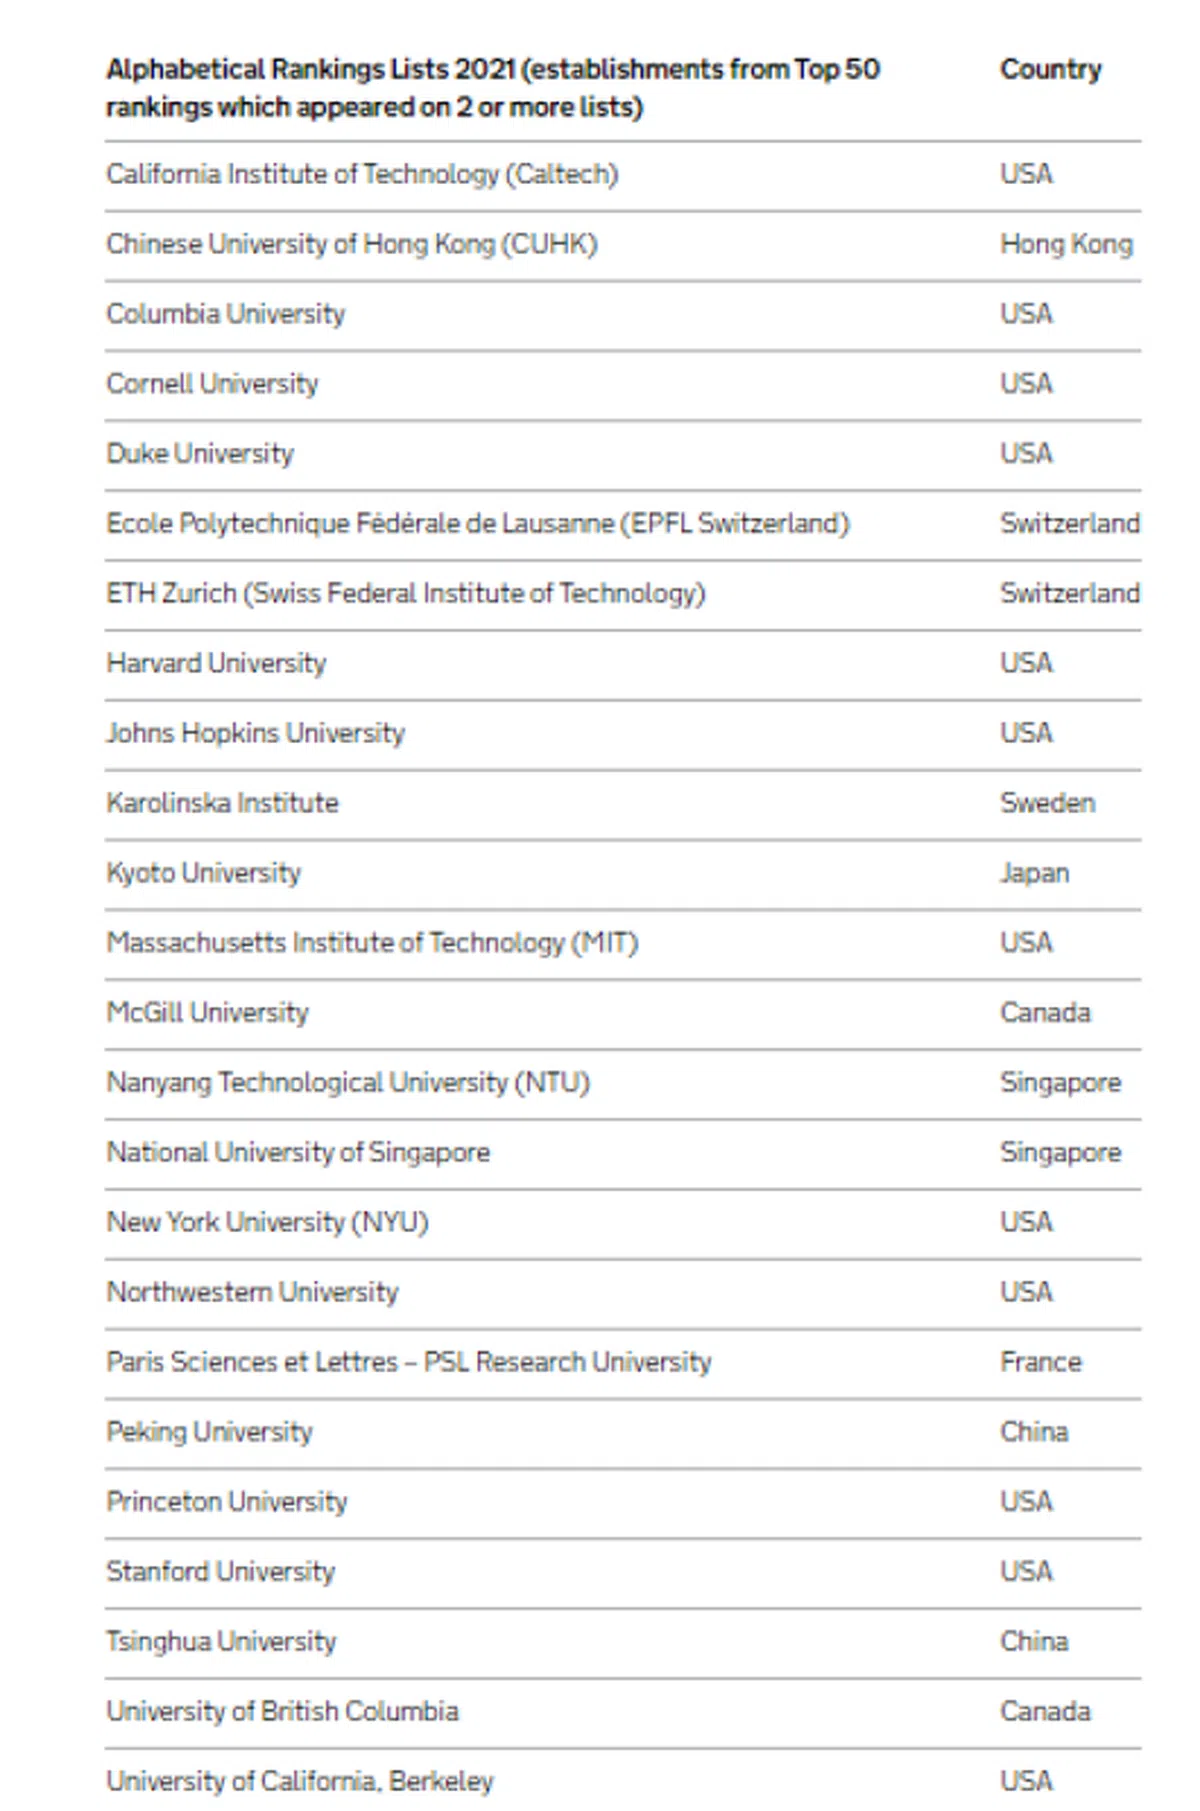Select Tsinghua University in the list
This screenshot has height=1811, width=1200.
[x=221, y=1642]
